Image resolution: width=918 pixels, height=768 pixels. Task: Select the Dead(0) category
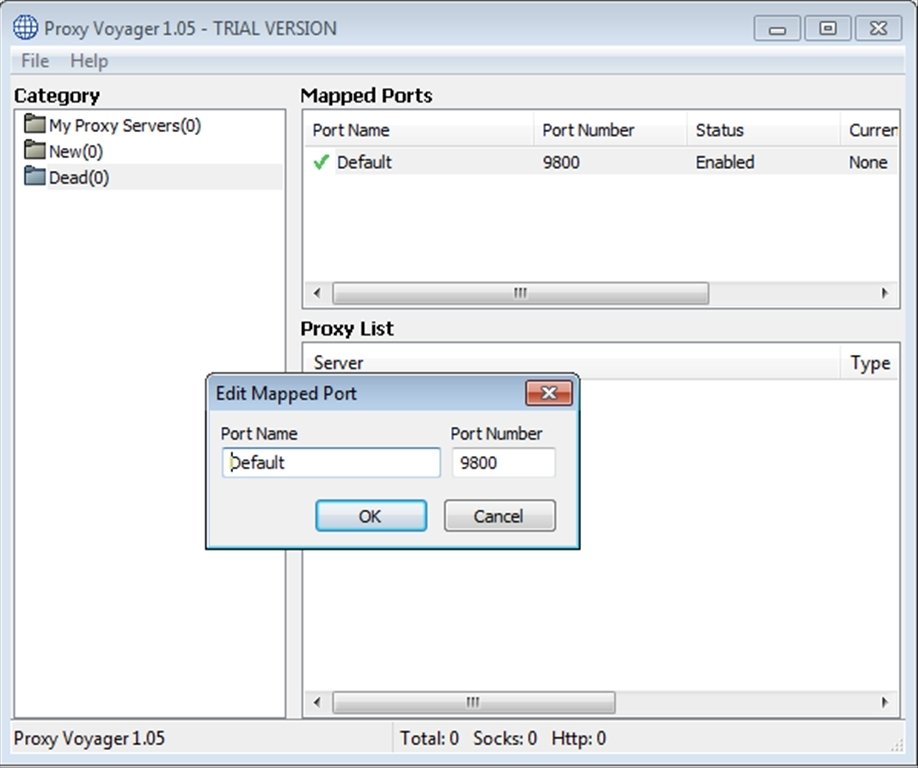click(78, 177)
